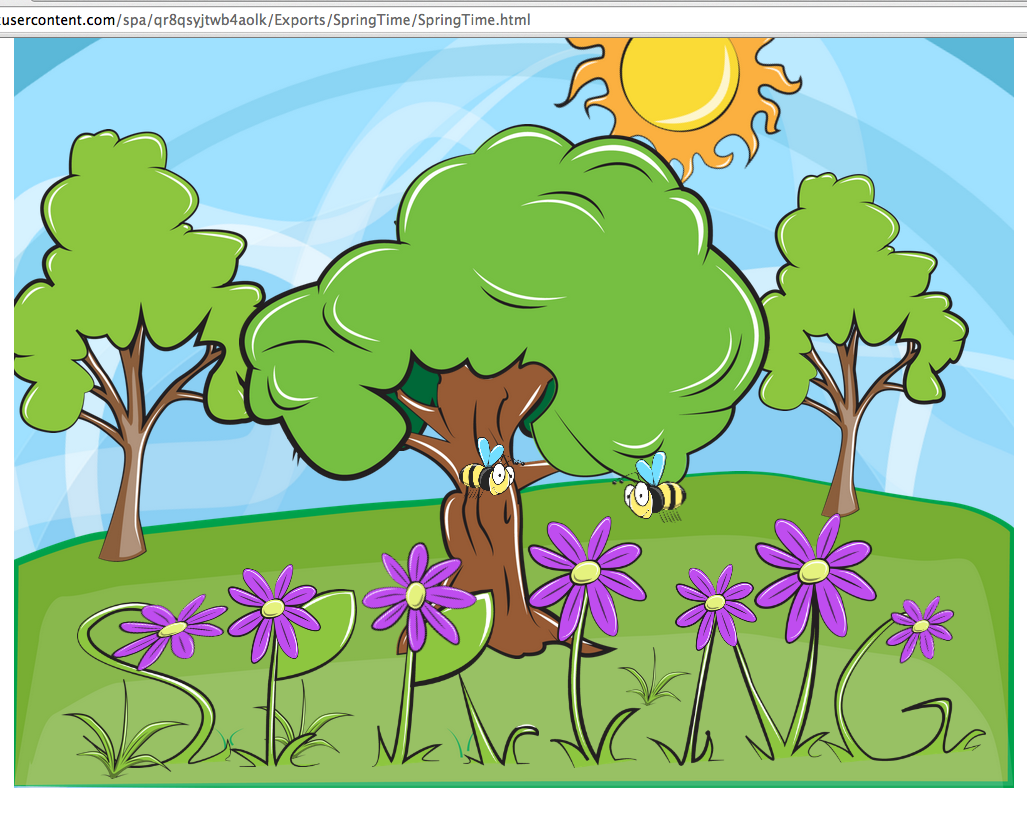Viewport: 1027px width, 819px height.
Task: Click the purple flower on letter S
Action: 173,628
